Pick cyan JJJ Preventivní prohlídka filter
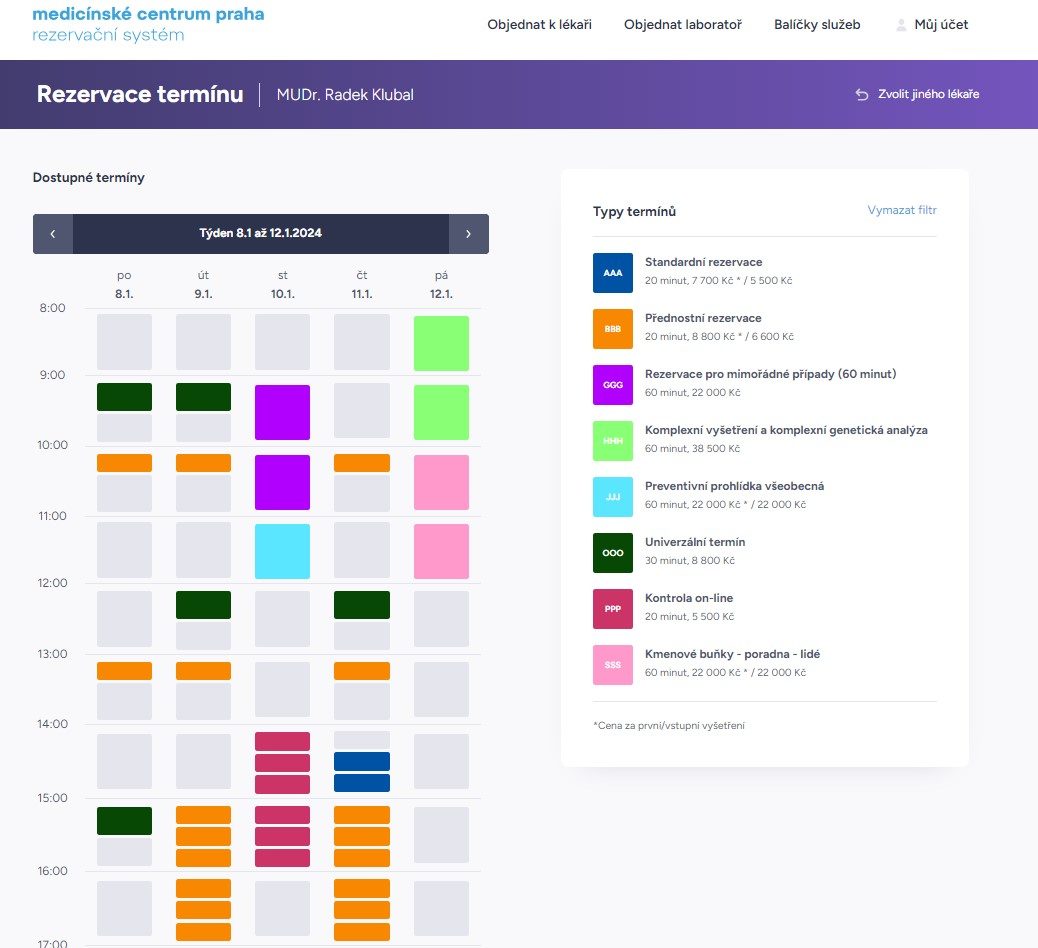Viewport: 1038px width, 948px height. (613, 497)
